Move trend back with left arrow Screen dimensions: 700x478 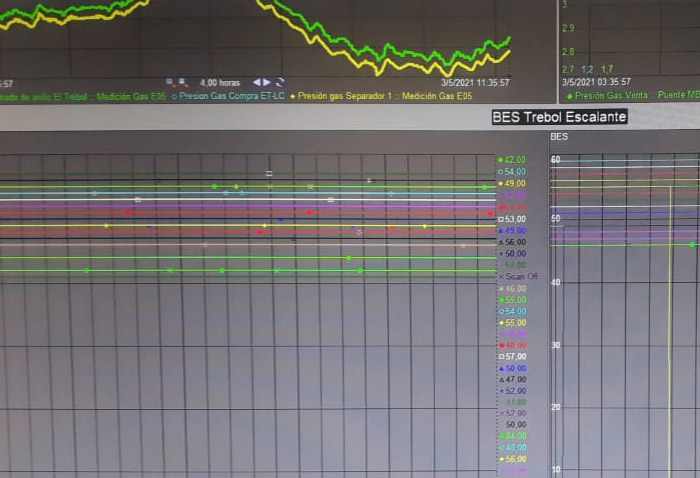(x=257, y=83)
